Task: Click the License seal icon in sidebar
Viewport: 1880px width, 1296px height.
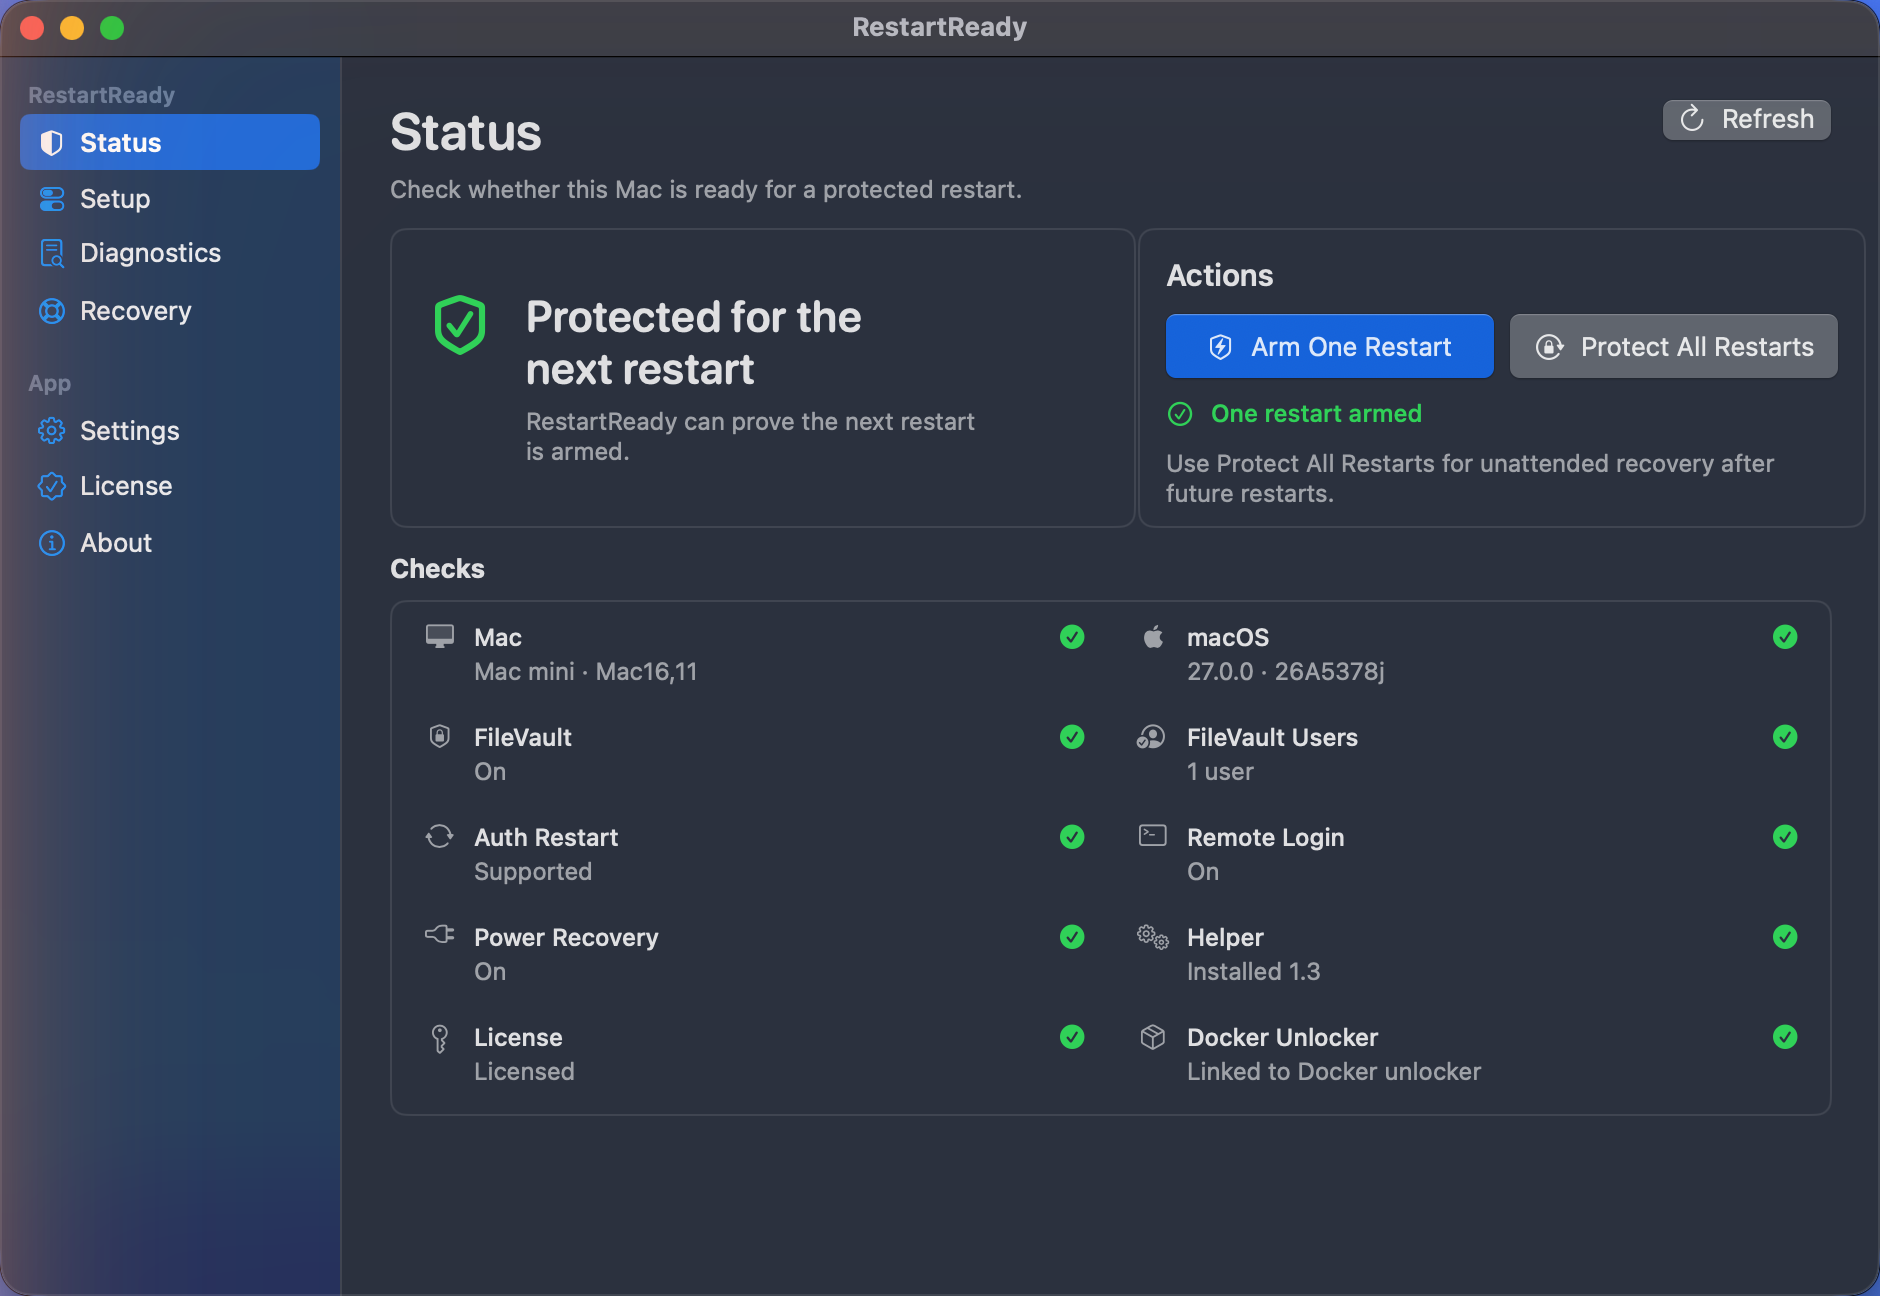Action: (52, 486)
